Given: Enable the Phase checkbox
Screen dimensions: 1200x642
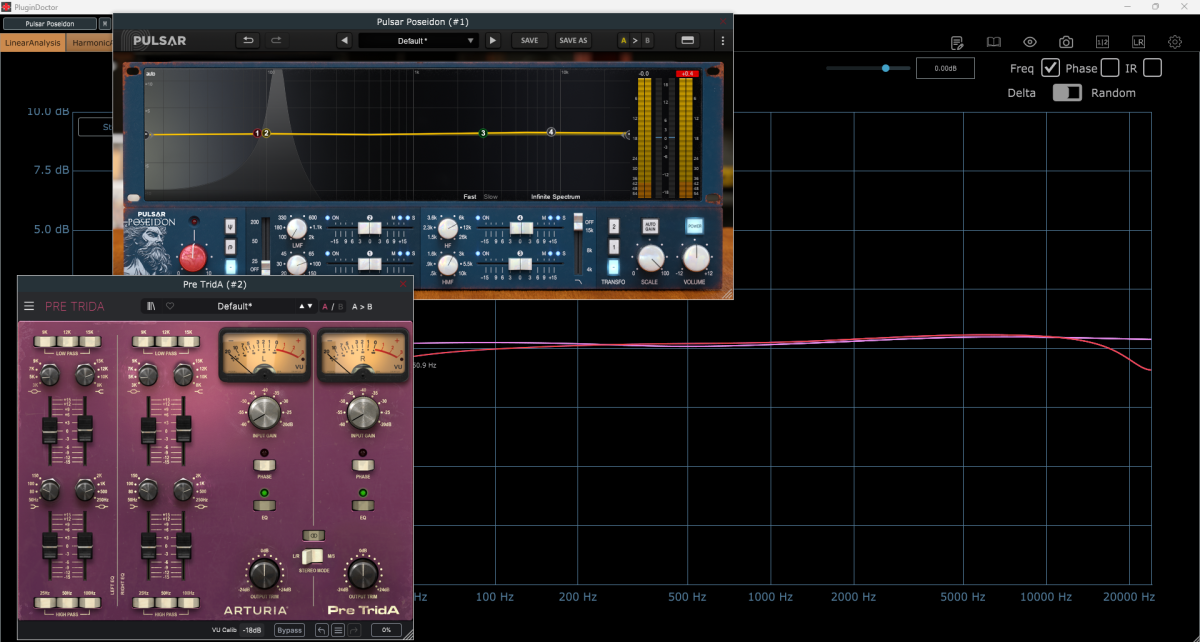Looking at the screenshot, I should pyautogui.click(x=1110, y=68).
